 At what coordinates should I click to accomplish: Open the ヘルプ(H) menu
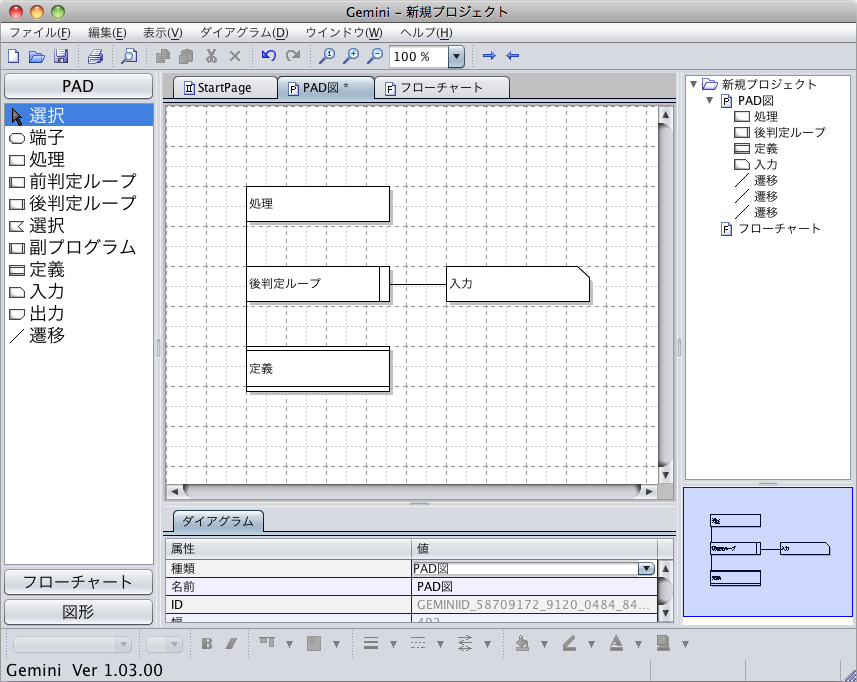[x=426, y=33]
